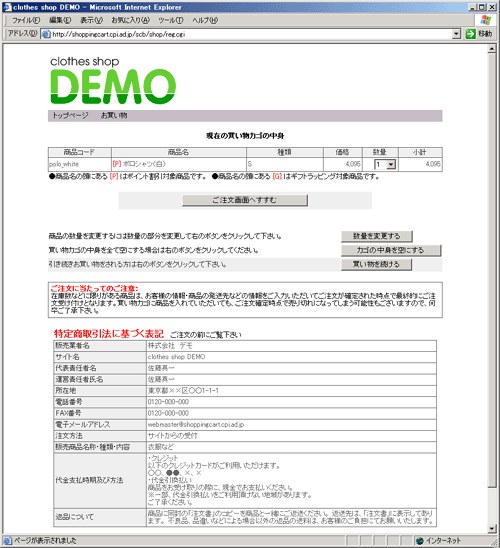Click the green Go arrow button
This screenshot has height=548, width=500.
(471, 34)
